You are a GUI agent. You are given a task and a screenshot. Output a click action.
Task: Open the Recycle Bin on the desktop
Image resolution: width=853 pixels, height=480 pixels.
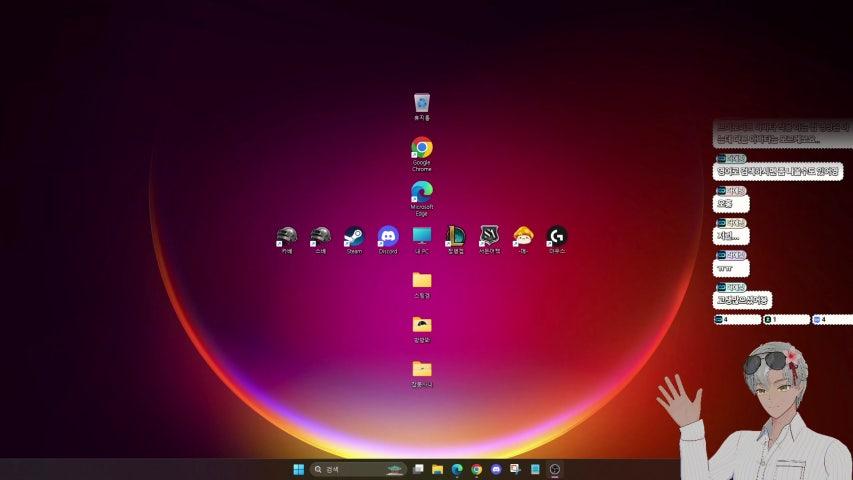pyautogui.click(x=422, y=103)
